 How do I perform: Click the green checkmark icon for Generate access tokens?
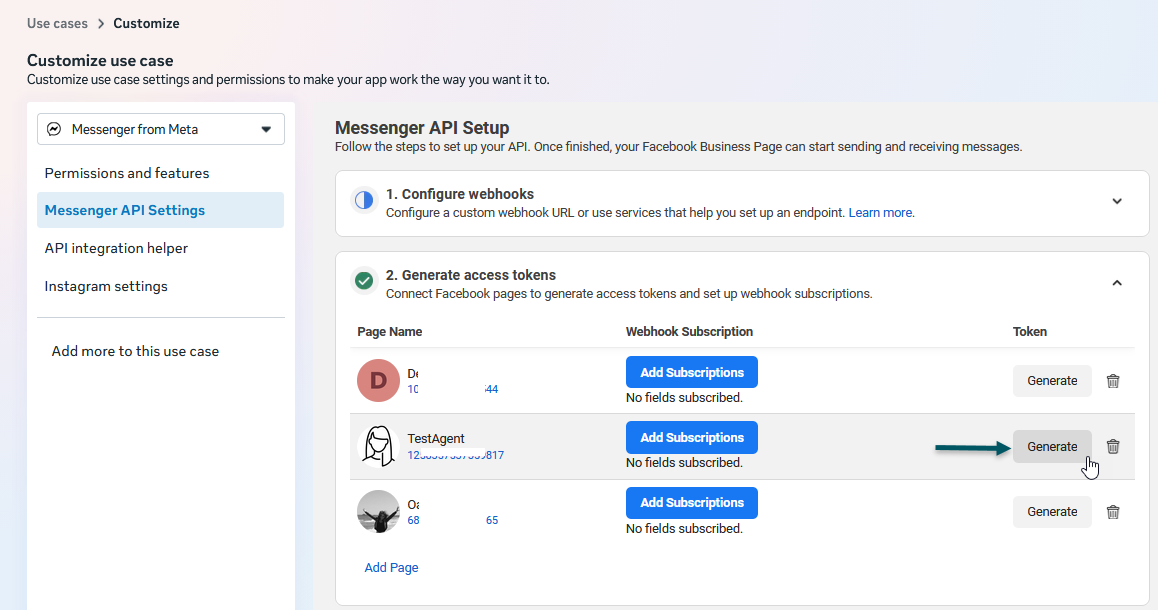click(x=364, y=281)
